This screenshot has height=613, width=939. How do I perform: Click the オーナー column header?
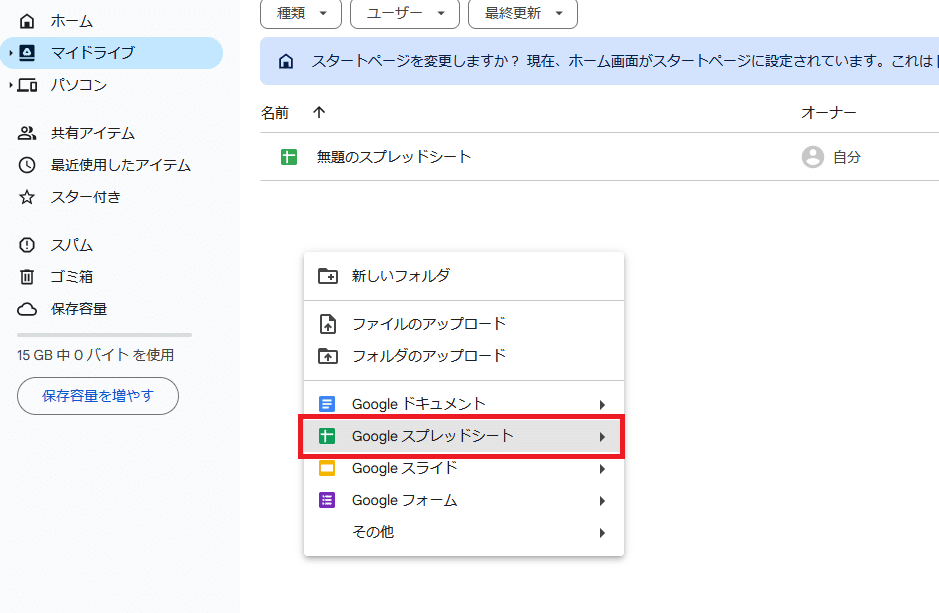click(x=829, y=113)
